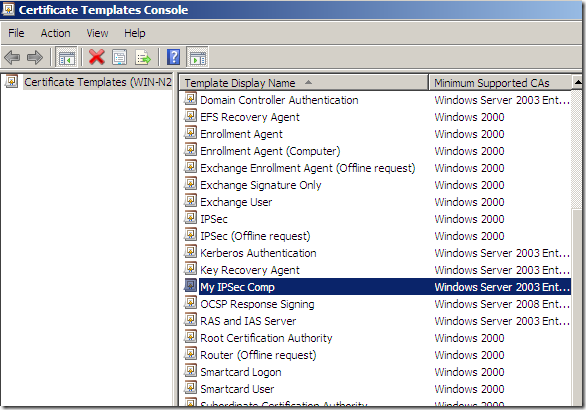
Task: Select the Enrollment Agent (Computer) template
Action: tap(270, 151)
